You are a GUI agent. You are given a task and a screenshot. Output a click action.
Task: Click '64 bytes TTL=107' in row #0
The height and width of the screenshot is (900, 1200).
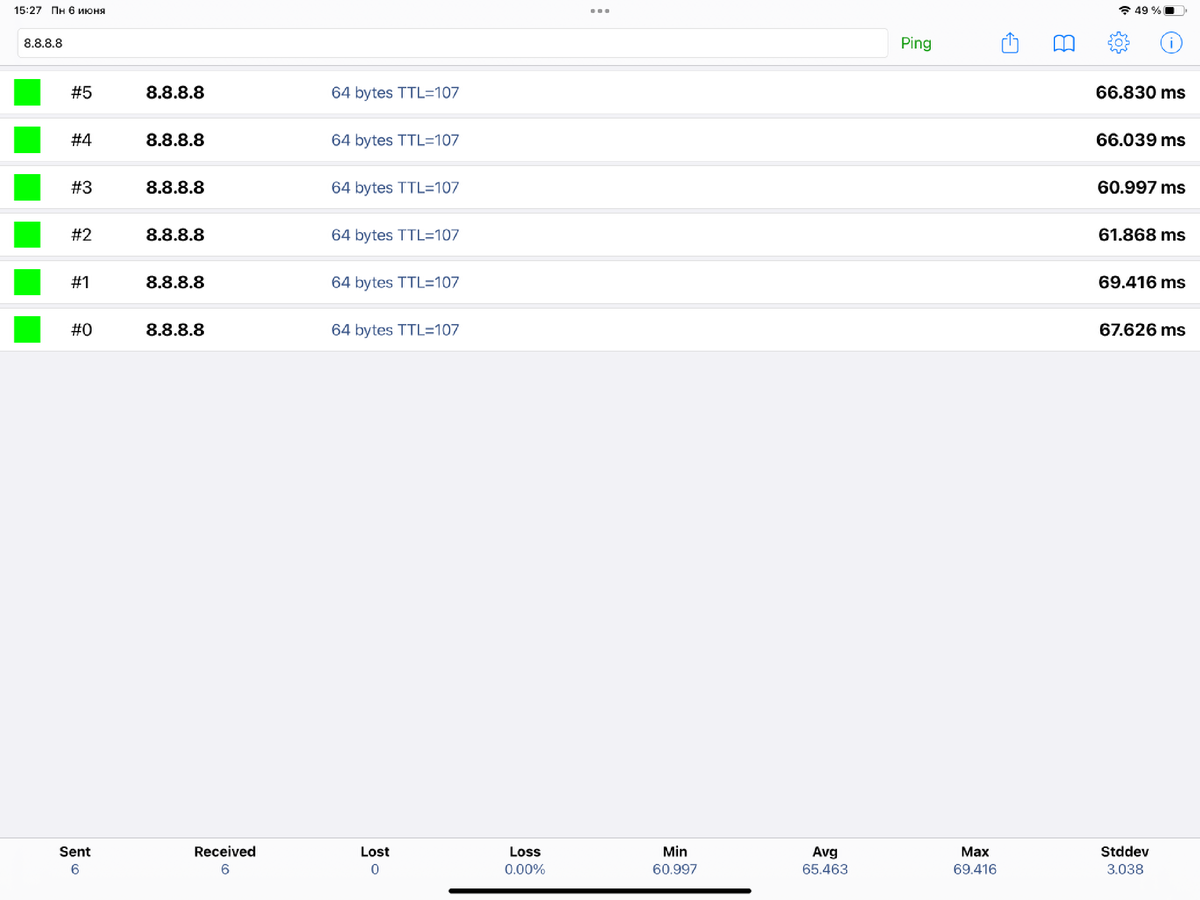(395, 330)
